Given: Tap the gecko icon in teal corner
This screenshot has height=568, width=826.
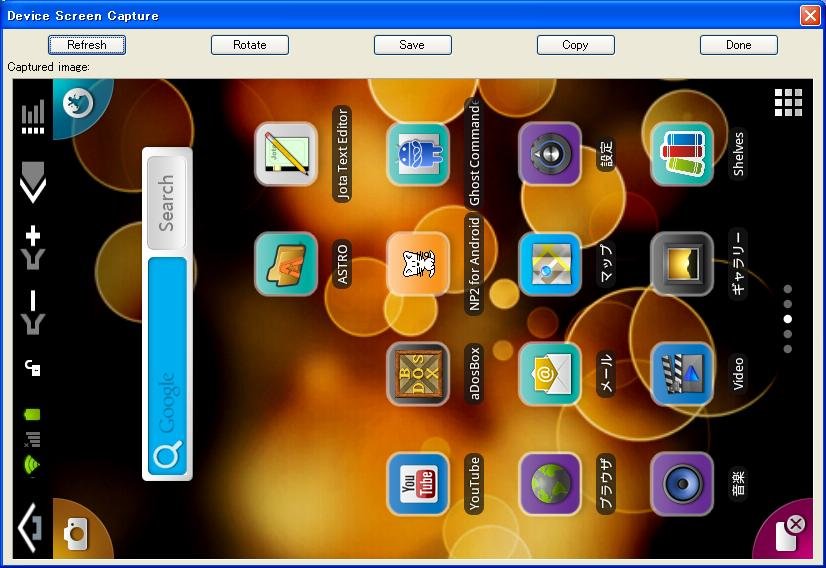Looking at the screenshot, I should pyautogui.click(x=78, y=103).
